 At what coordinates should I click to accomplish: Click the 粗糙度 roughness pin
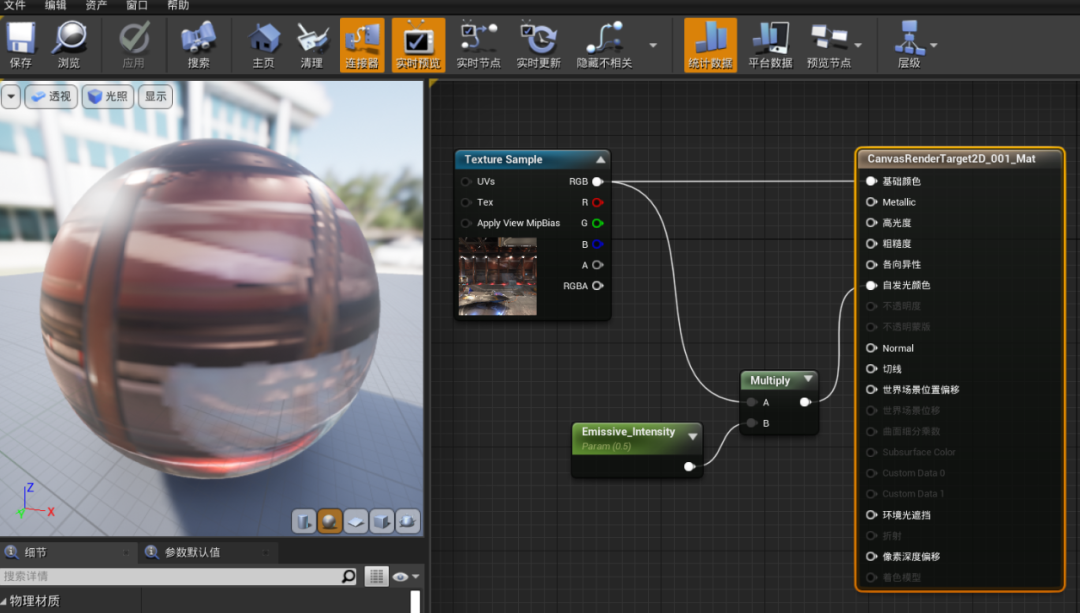coord(871,244)
